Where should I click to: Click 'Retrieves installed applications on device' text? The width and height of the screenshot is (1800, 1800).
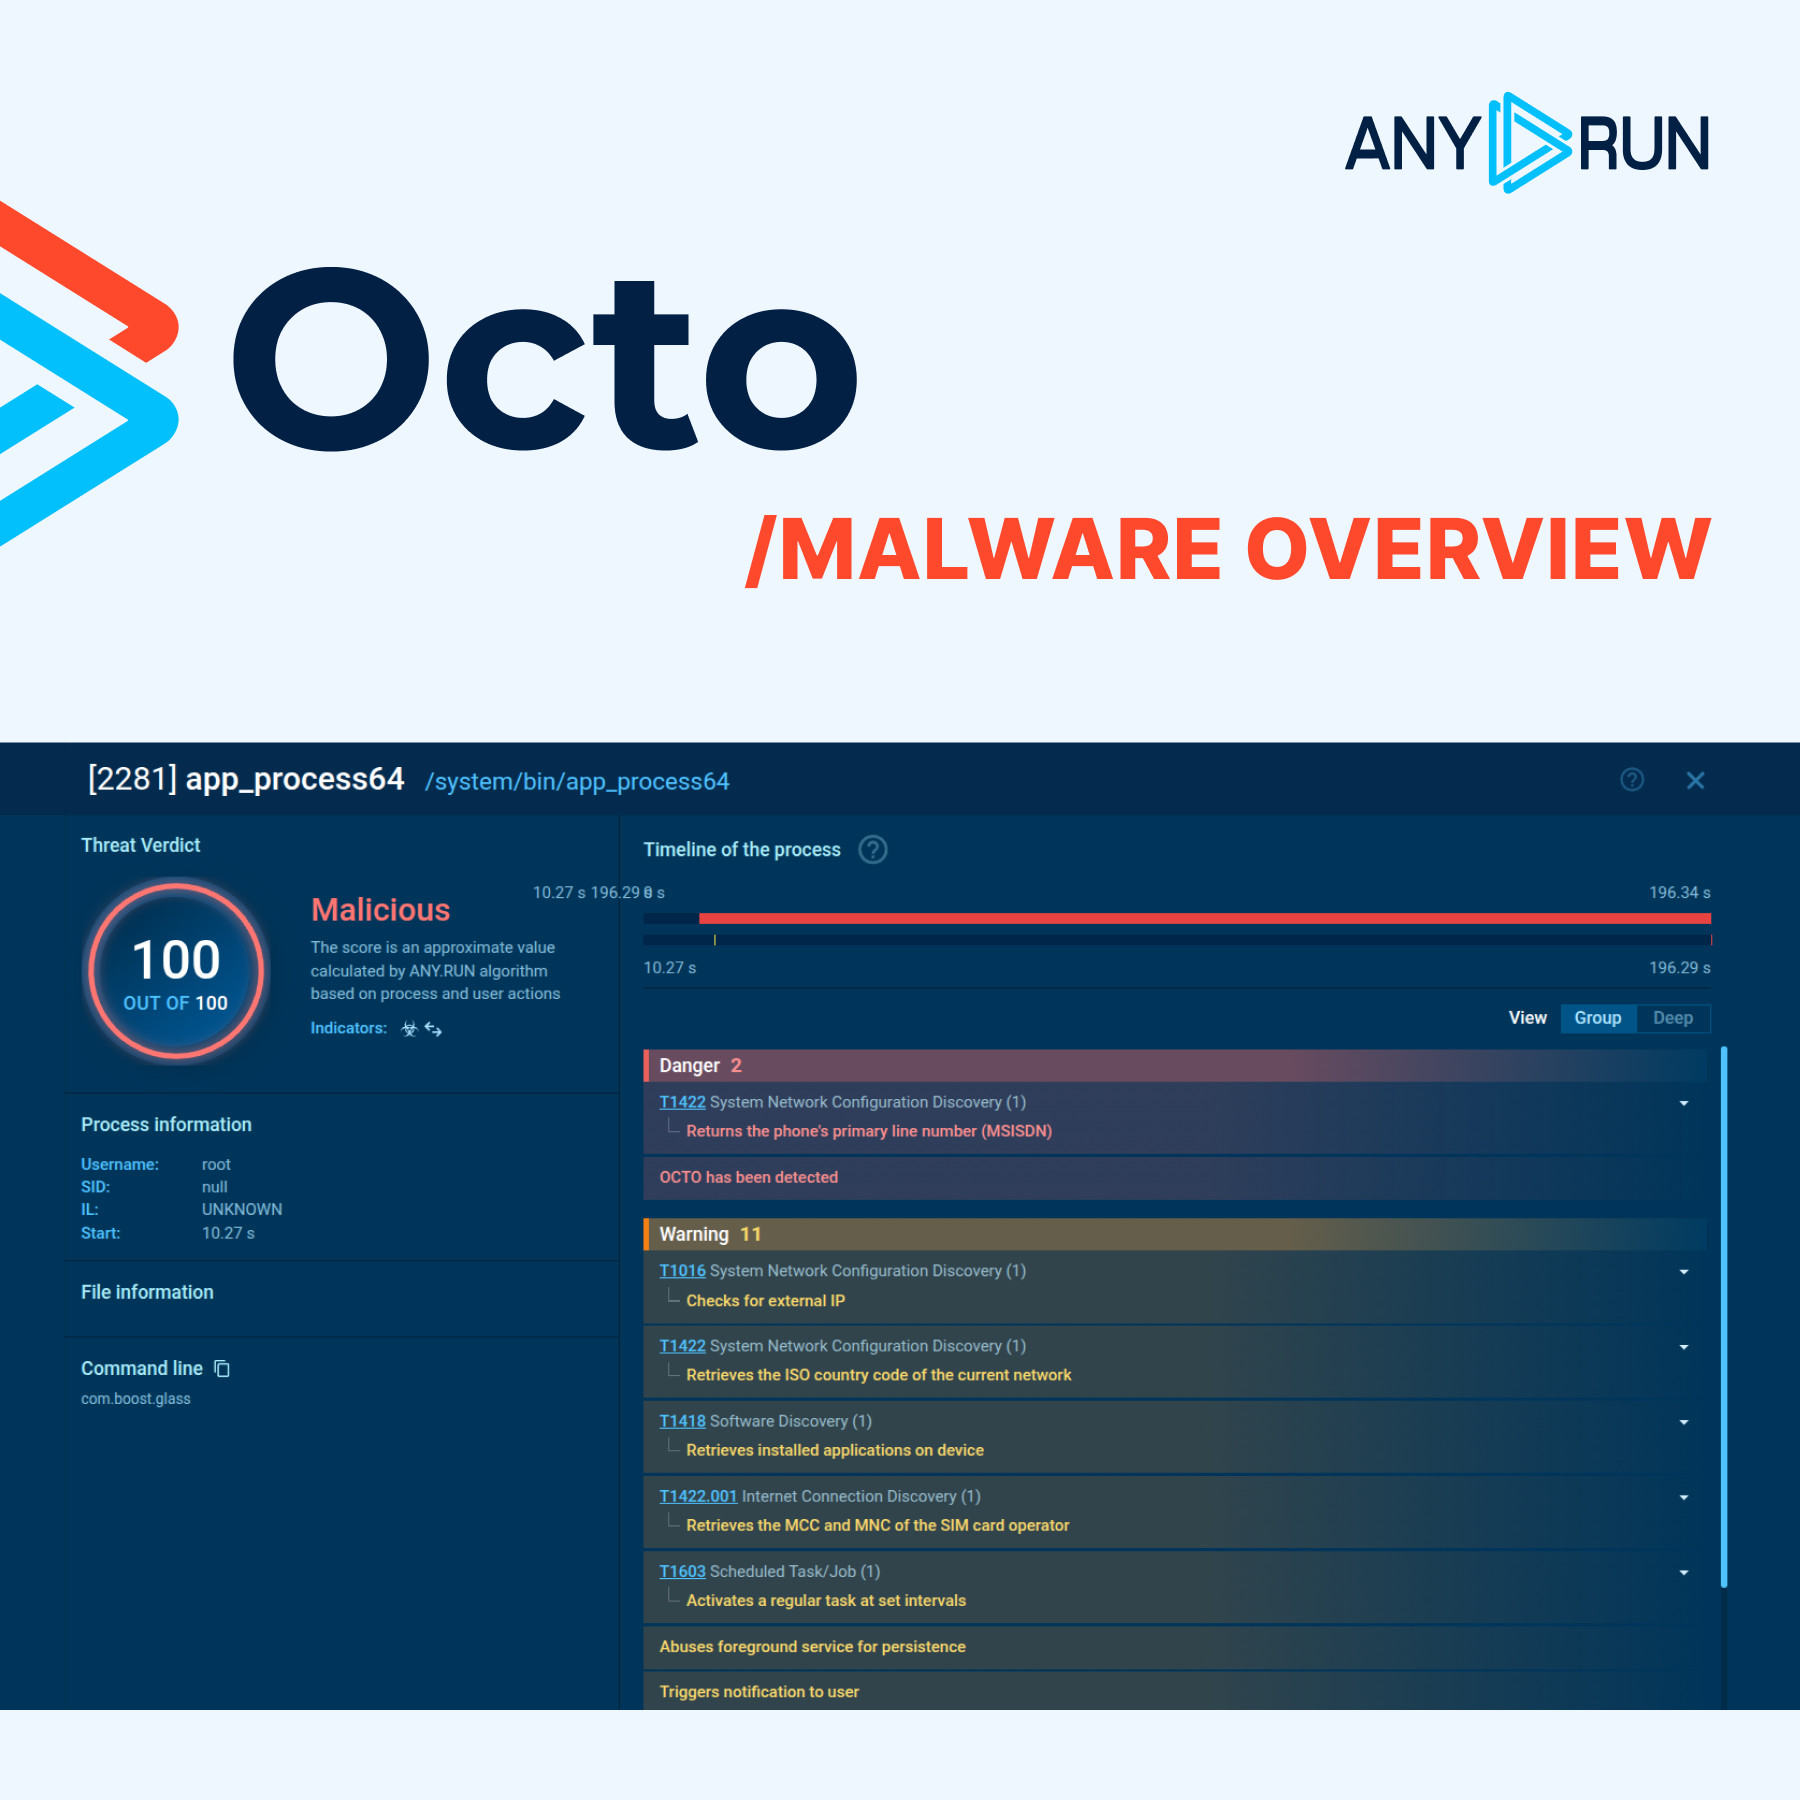pyautogui.click(x=835, y=1450)
